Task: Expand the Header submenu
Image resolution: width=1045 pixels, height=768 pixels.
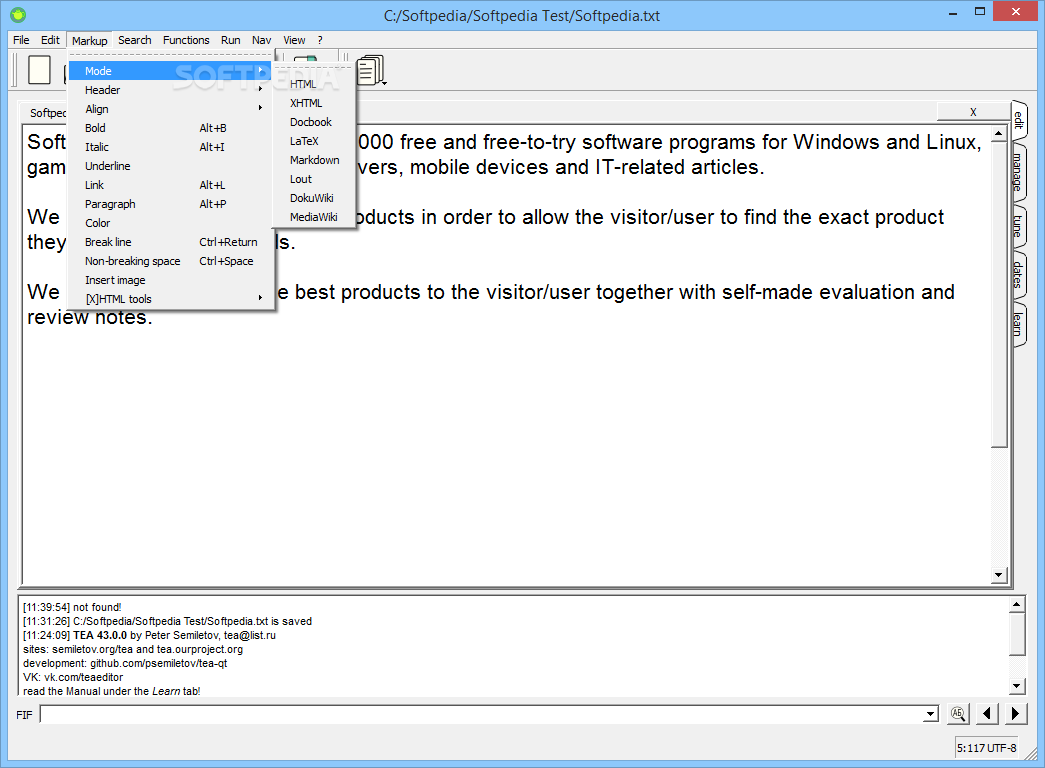Action: pyautogui.click(x=171, y=90)
